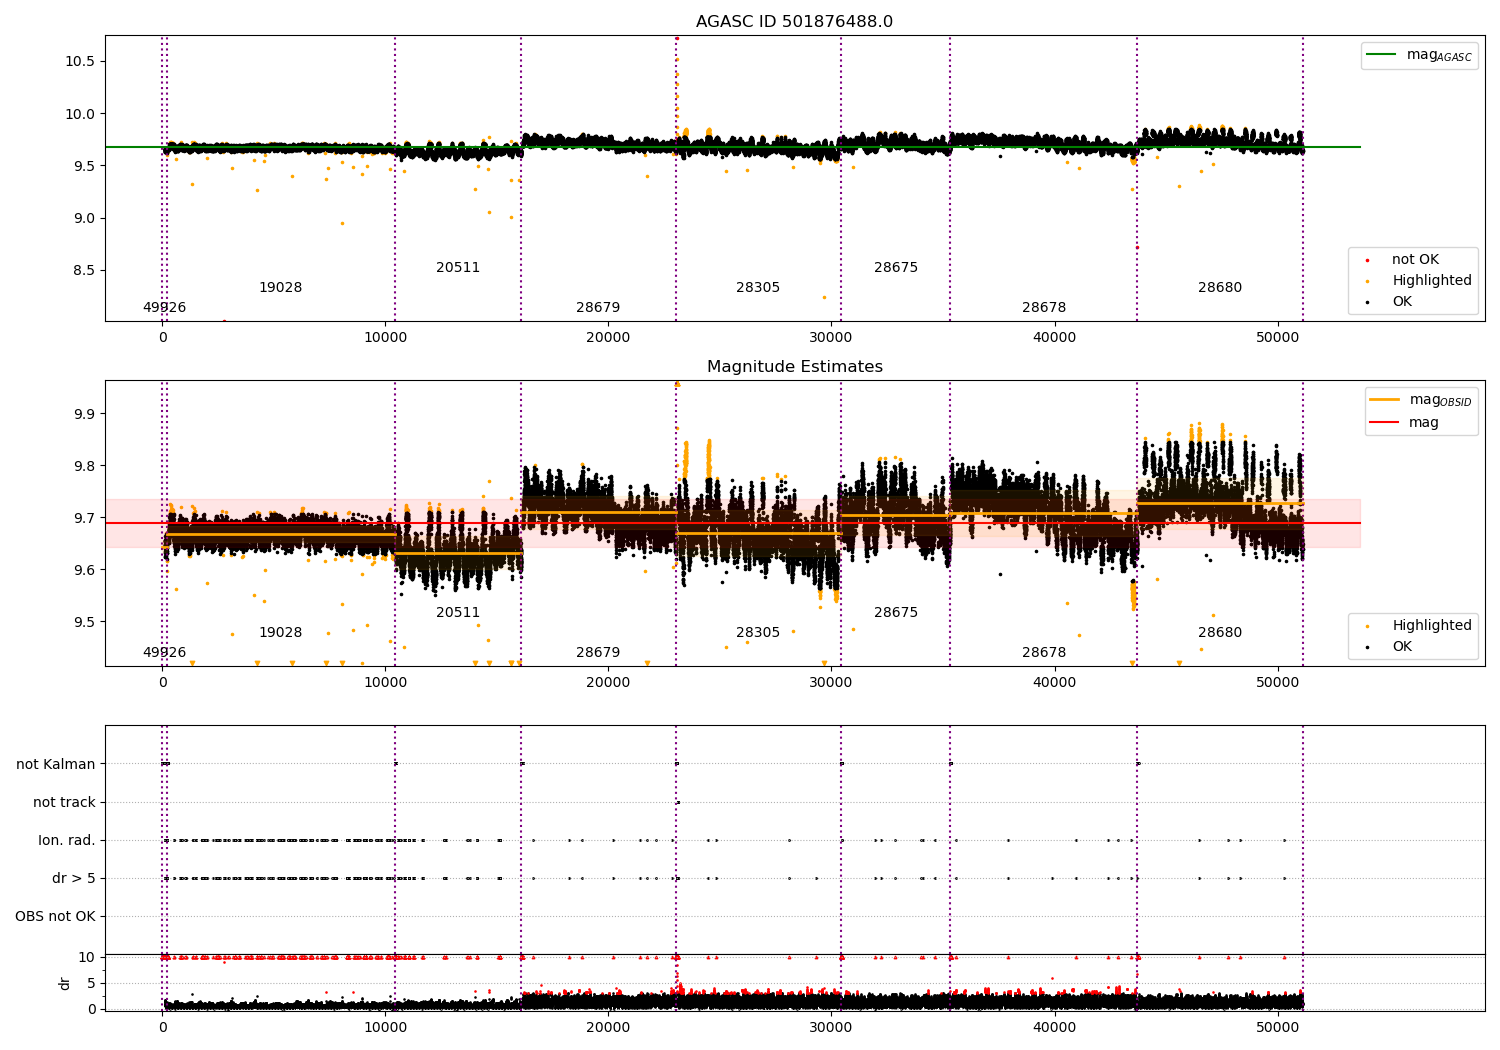The image size is (1500, 1050).
Task: Click the 40000 x-tick under the top plot
Action: 1054,338
